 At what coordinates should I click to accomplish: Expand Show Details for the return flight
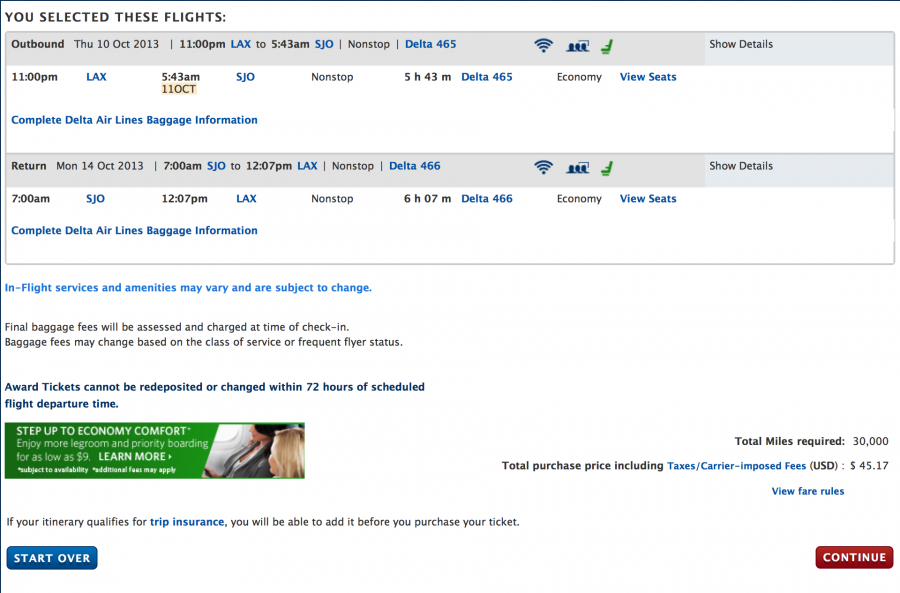point(741,166)
